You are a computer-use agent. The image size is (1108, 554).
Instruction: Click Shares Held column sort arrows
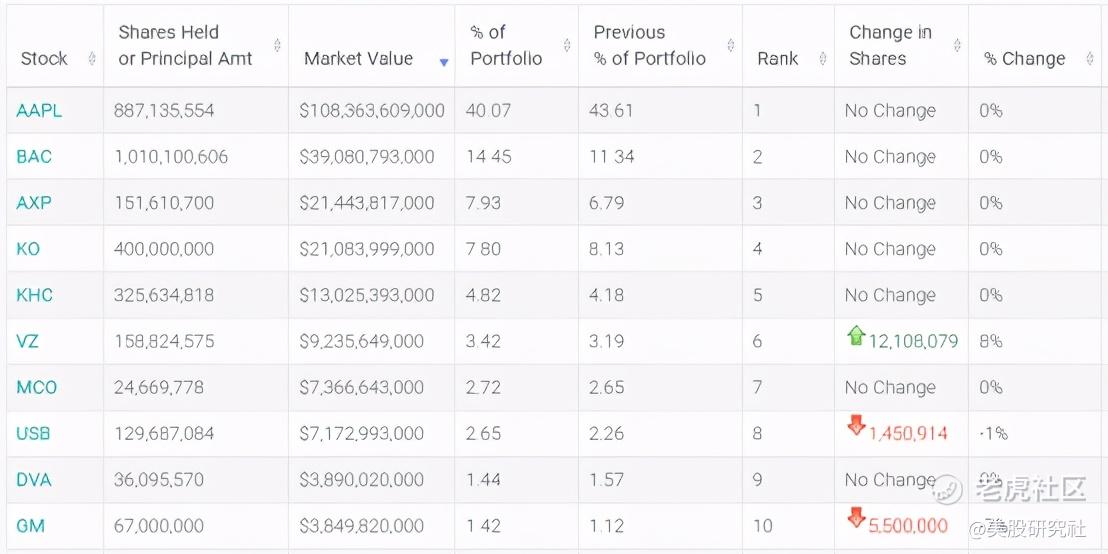[277, 46]
